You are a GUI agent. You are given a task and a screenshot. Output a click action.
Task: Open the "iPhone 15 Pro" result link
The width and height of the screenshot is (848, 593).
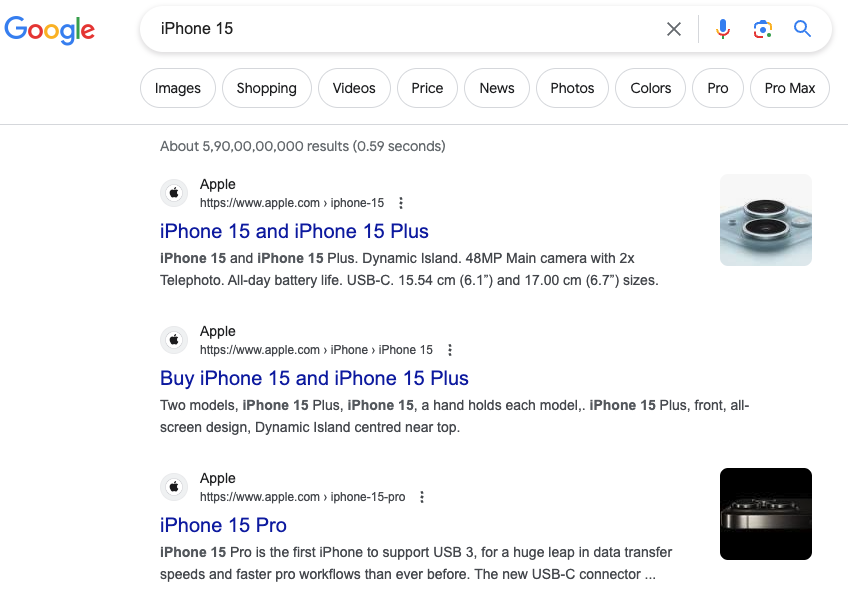(x=223, y=525)
